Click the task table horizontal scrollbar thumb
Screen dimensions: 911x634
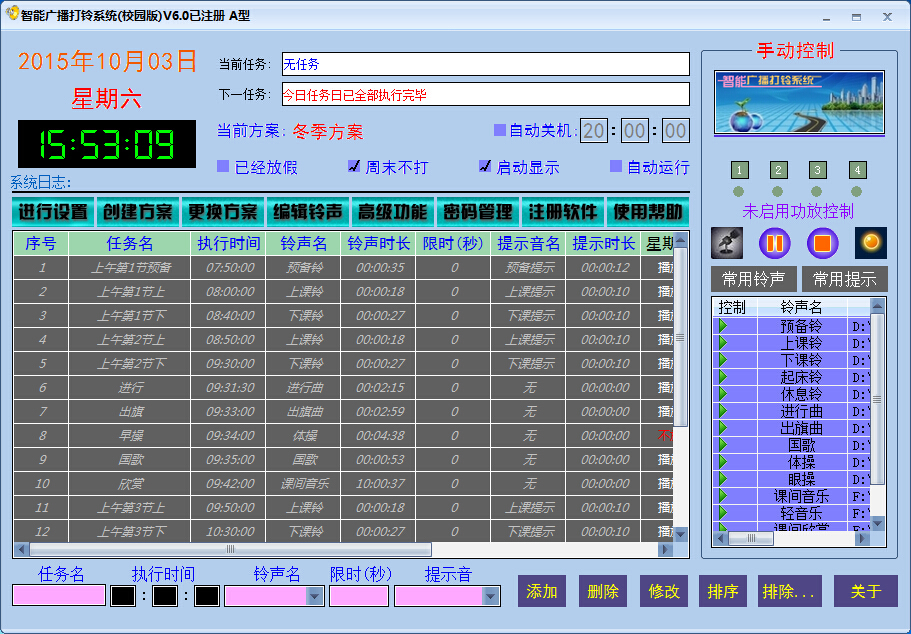[x=230, y=549]
